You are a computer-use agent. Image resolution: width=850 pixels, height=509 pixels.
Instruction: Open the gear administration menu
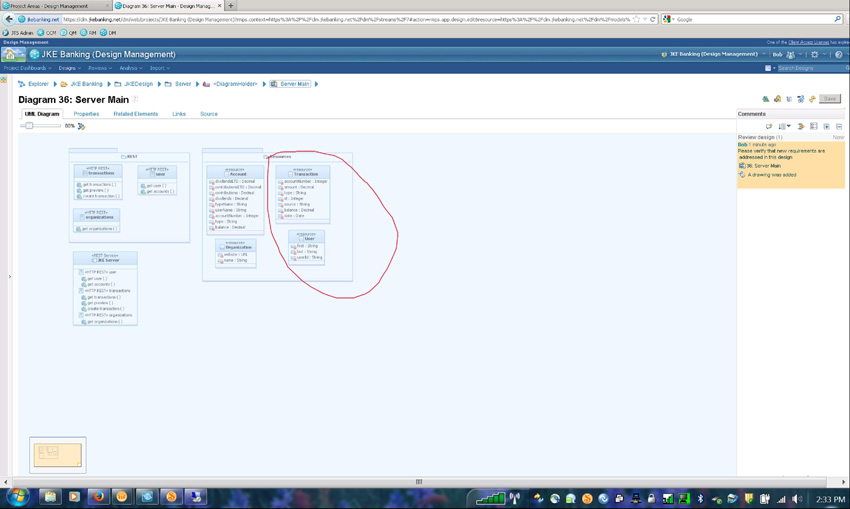(817, 54)
